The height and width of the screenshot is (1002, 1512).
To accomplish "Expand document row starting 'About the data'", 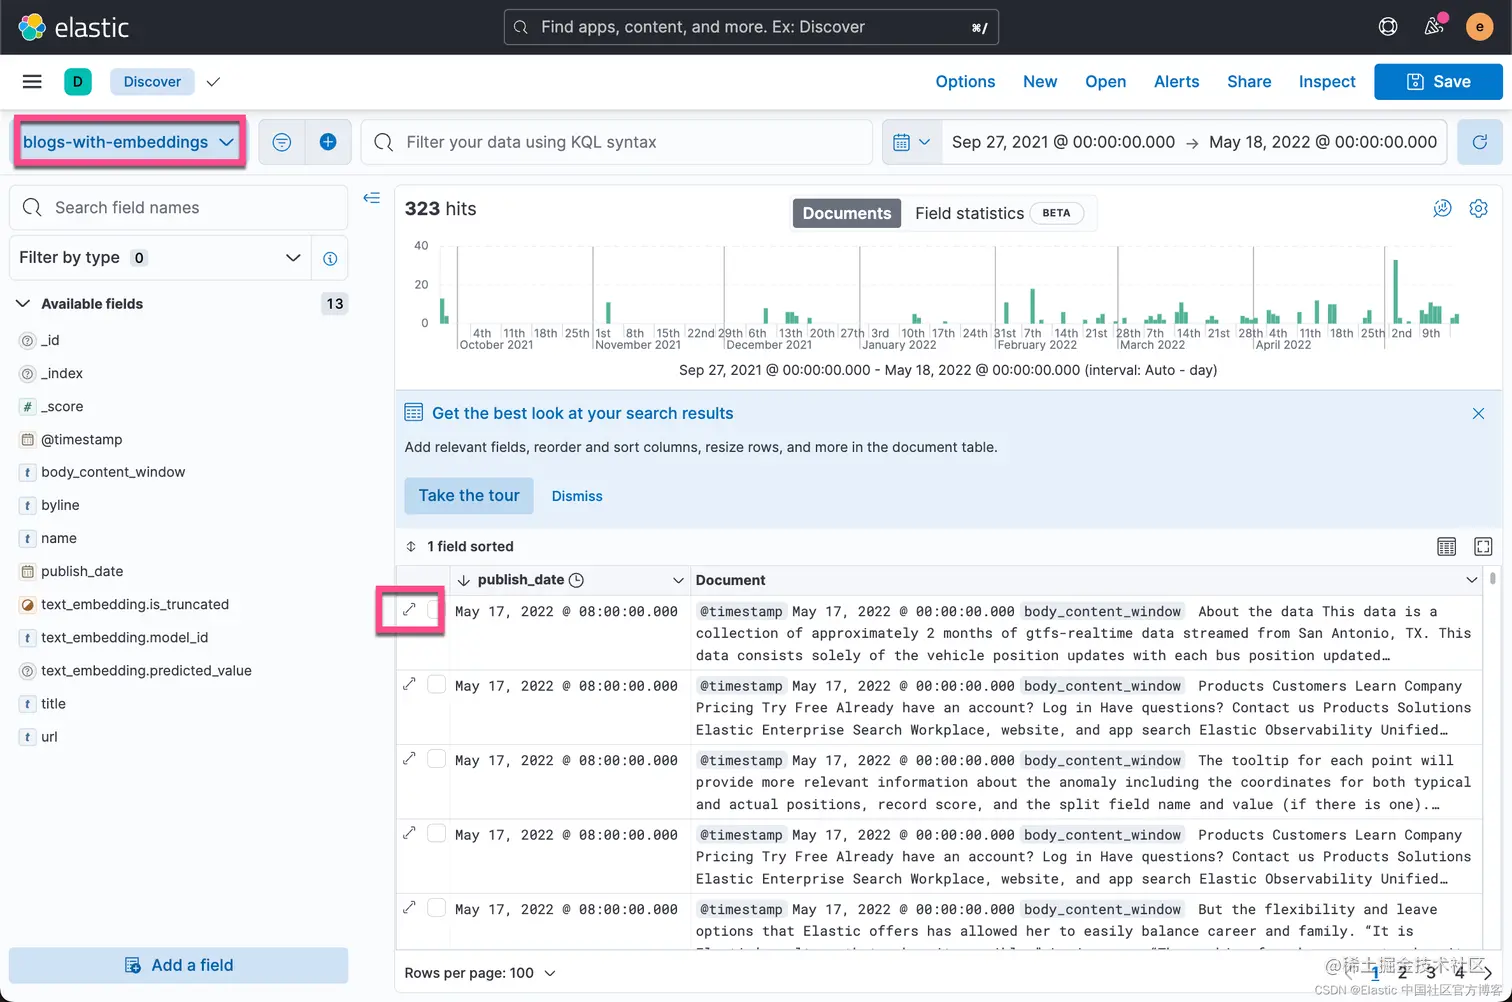I will pyautogui.click(x=409, y=610).
